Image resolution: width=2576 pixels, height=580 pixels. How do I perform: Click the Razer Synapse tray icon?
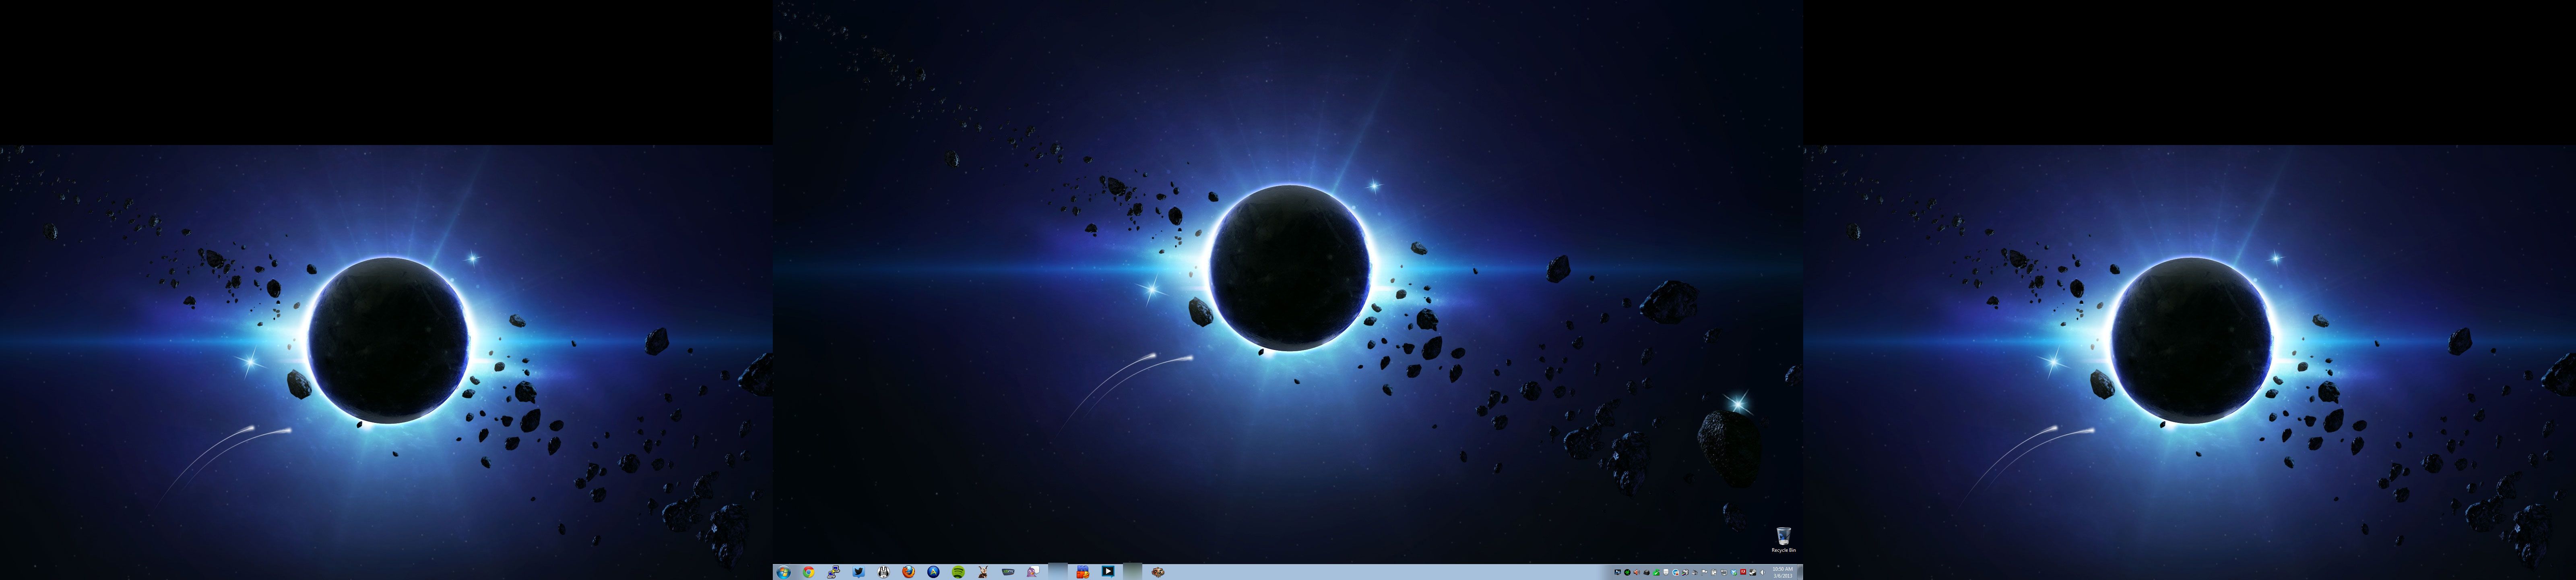(x=1627, y=572)
